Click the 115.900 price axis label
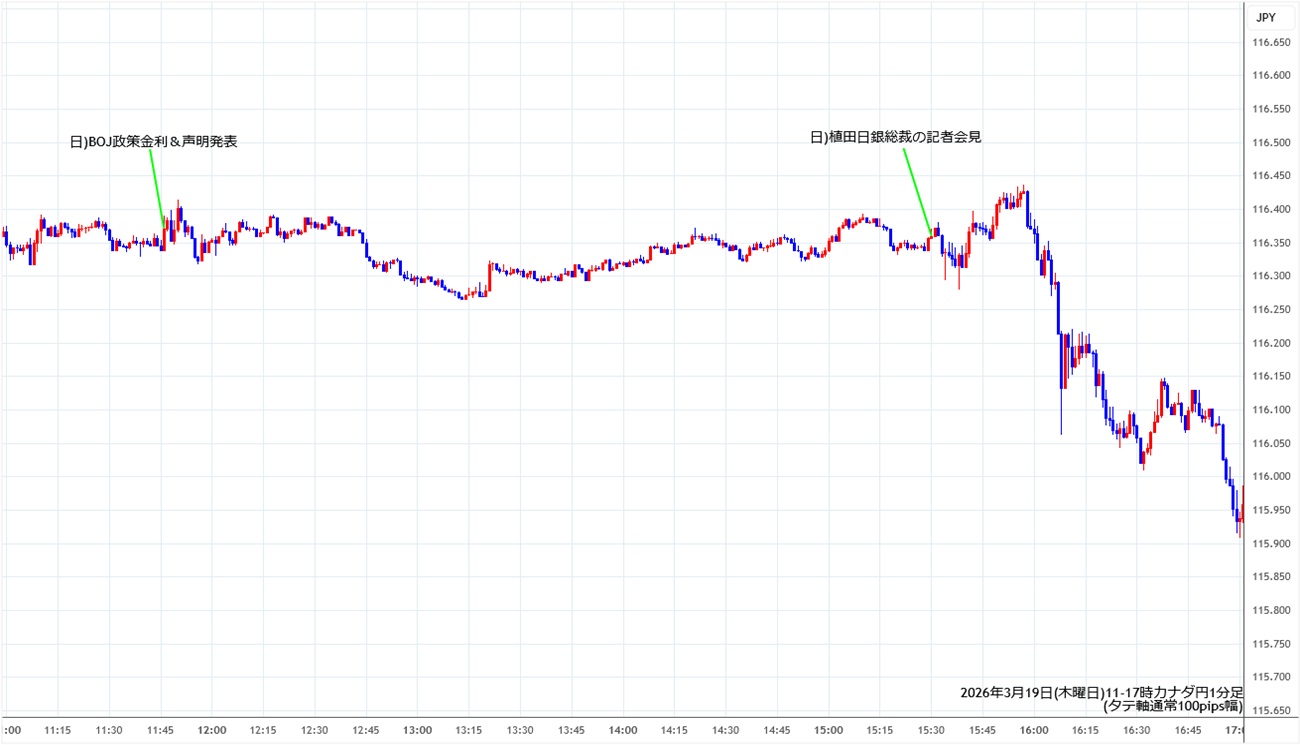Viewport: 1300px width, 745px height. (x=1271, y=543)
